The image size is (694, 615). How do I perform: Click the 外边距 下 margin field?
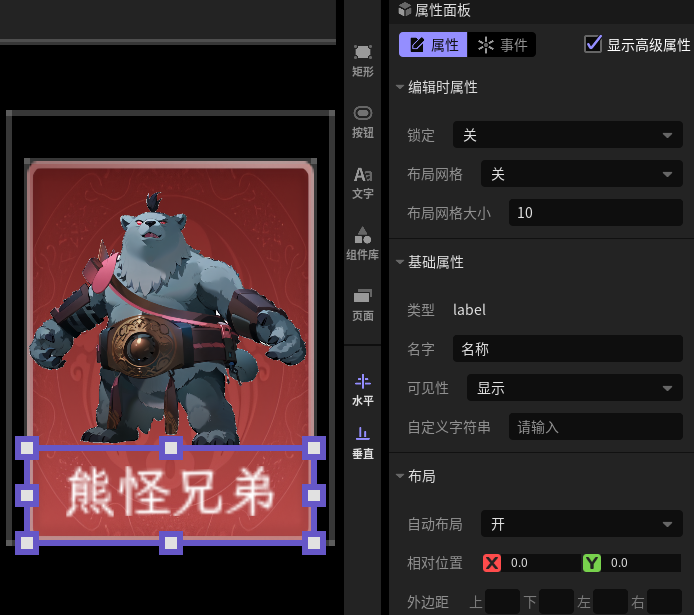556,602
